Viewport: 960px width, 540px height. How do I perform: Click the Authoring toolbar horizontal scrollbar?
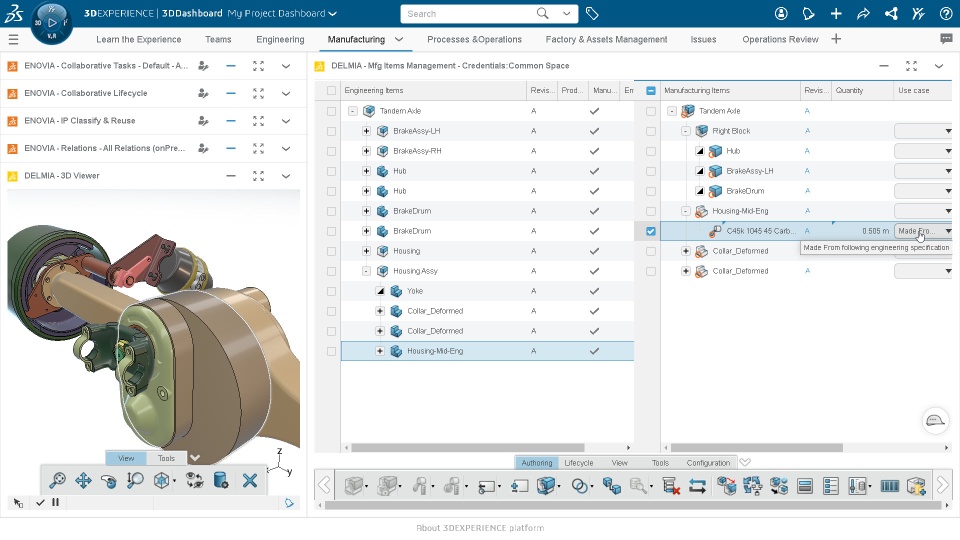tap(632, 506)
